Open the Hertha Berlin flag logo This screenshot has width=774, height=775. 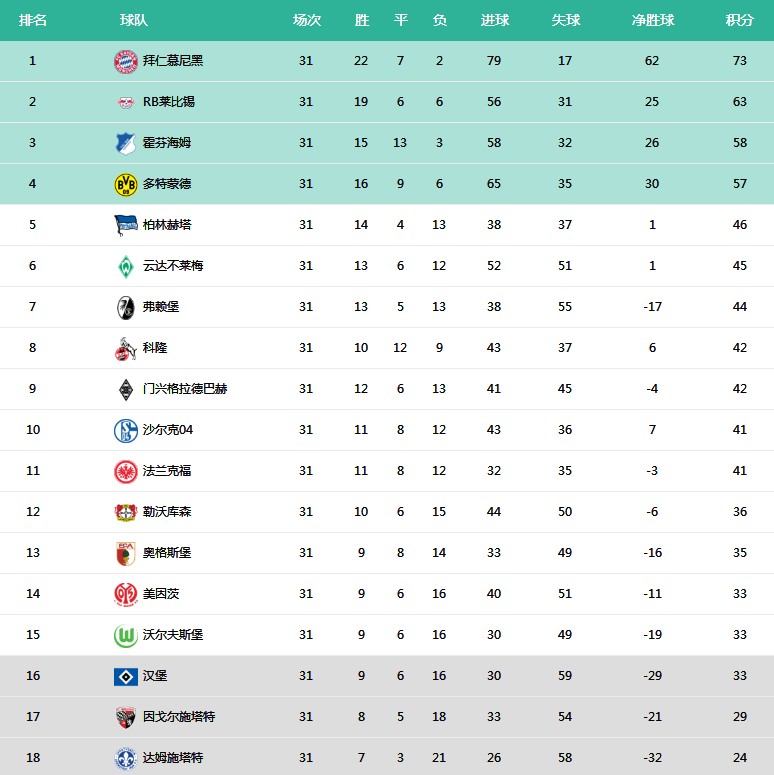click(x=126, y=225)
